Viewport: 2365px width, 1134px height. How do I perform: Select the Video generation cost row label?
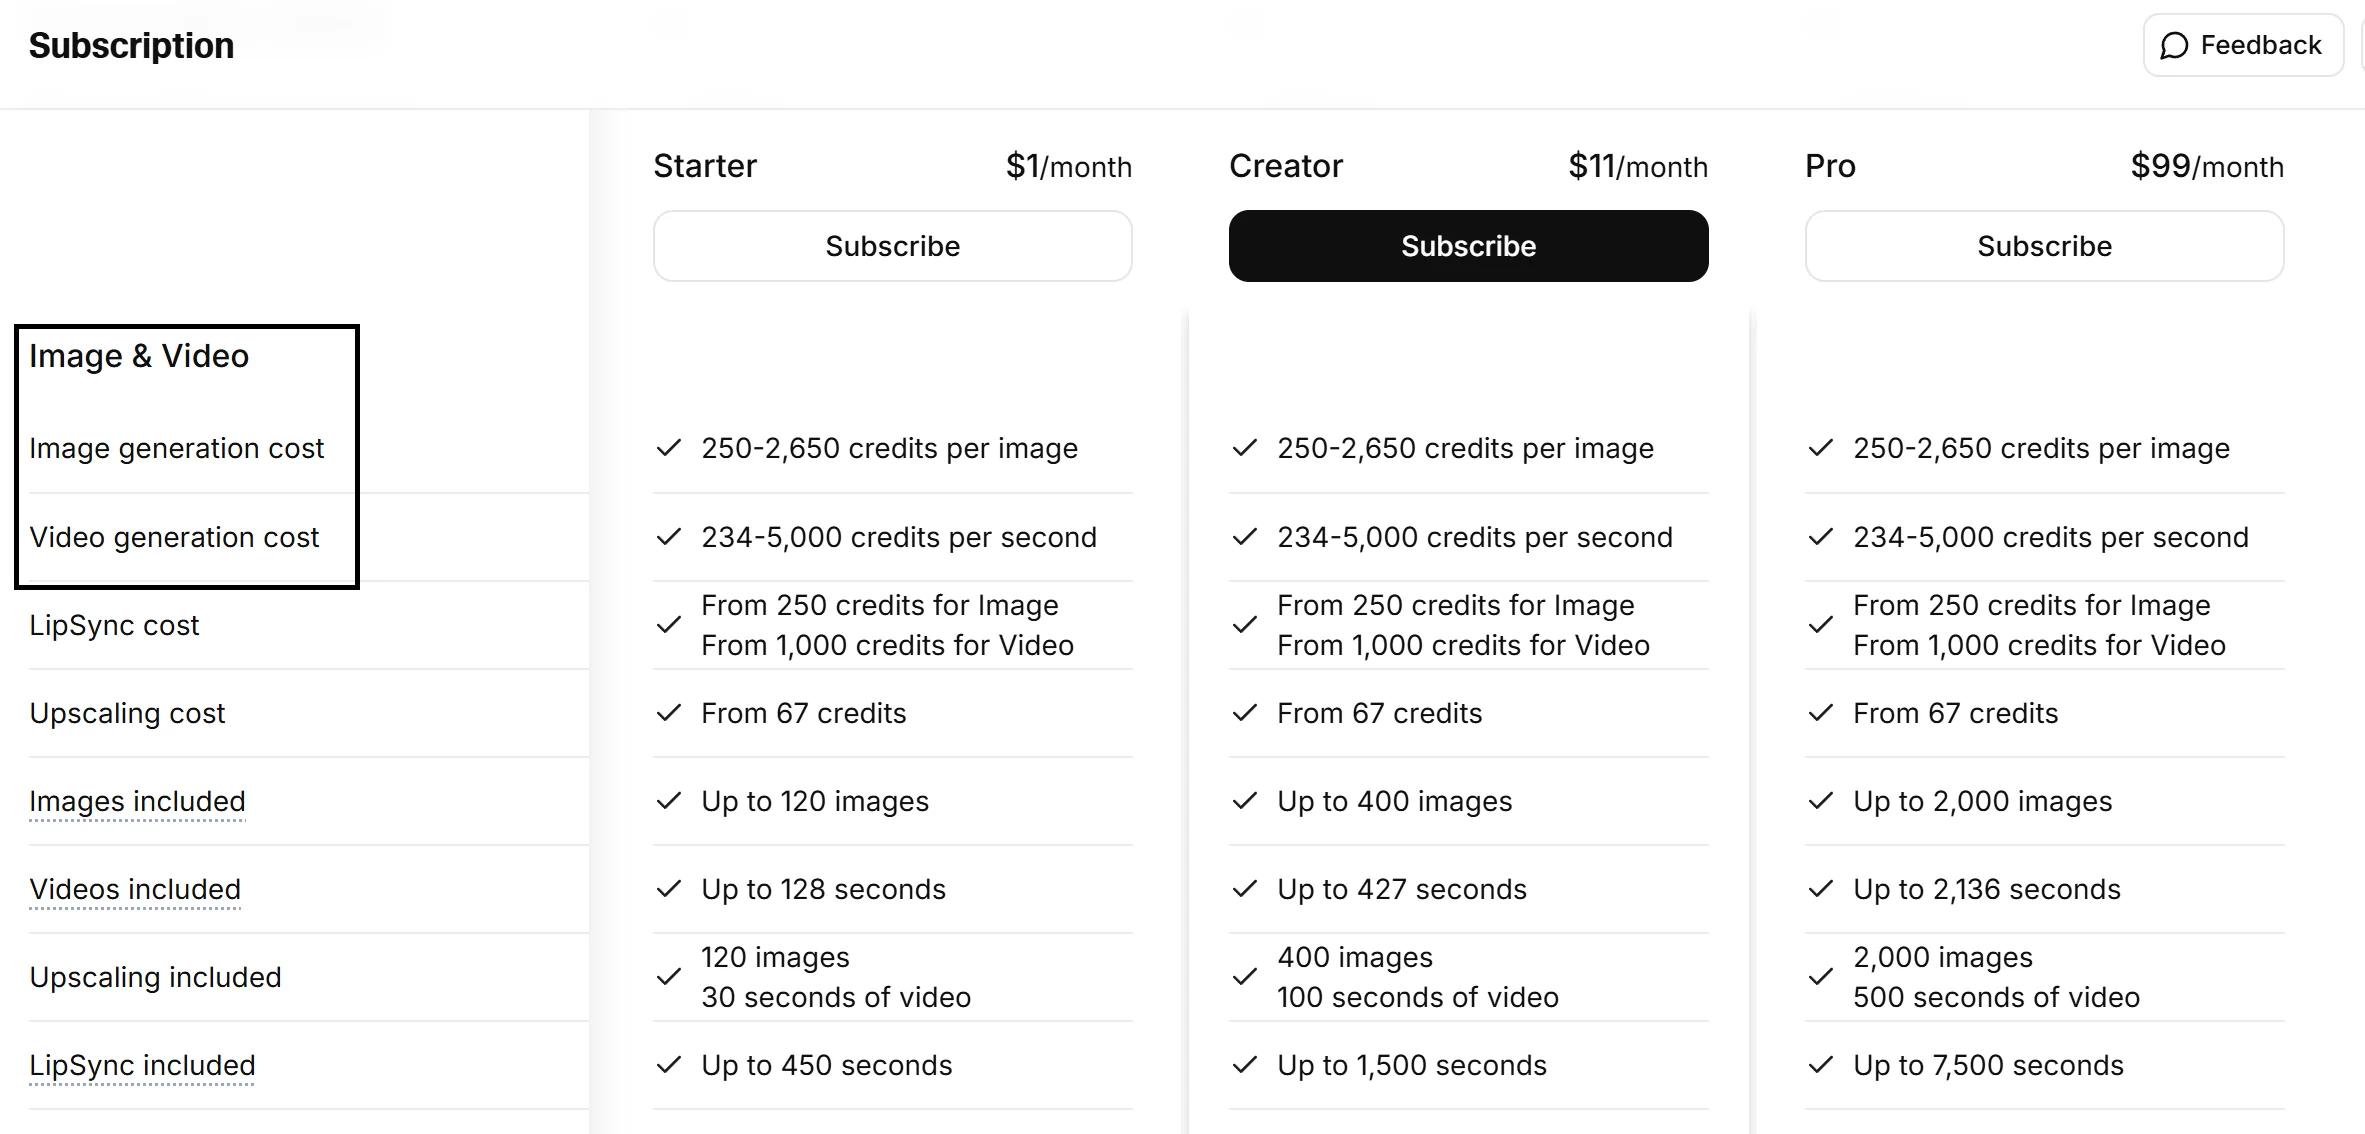point(174,537)
